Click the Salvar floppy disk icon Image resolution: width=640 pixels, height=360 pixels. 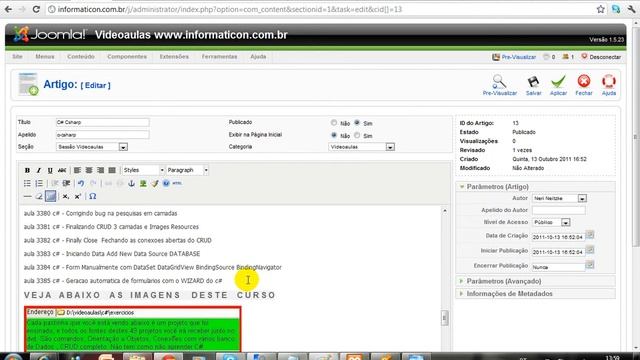[x=533, y=82]
